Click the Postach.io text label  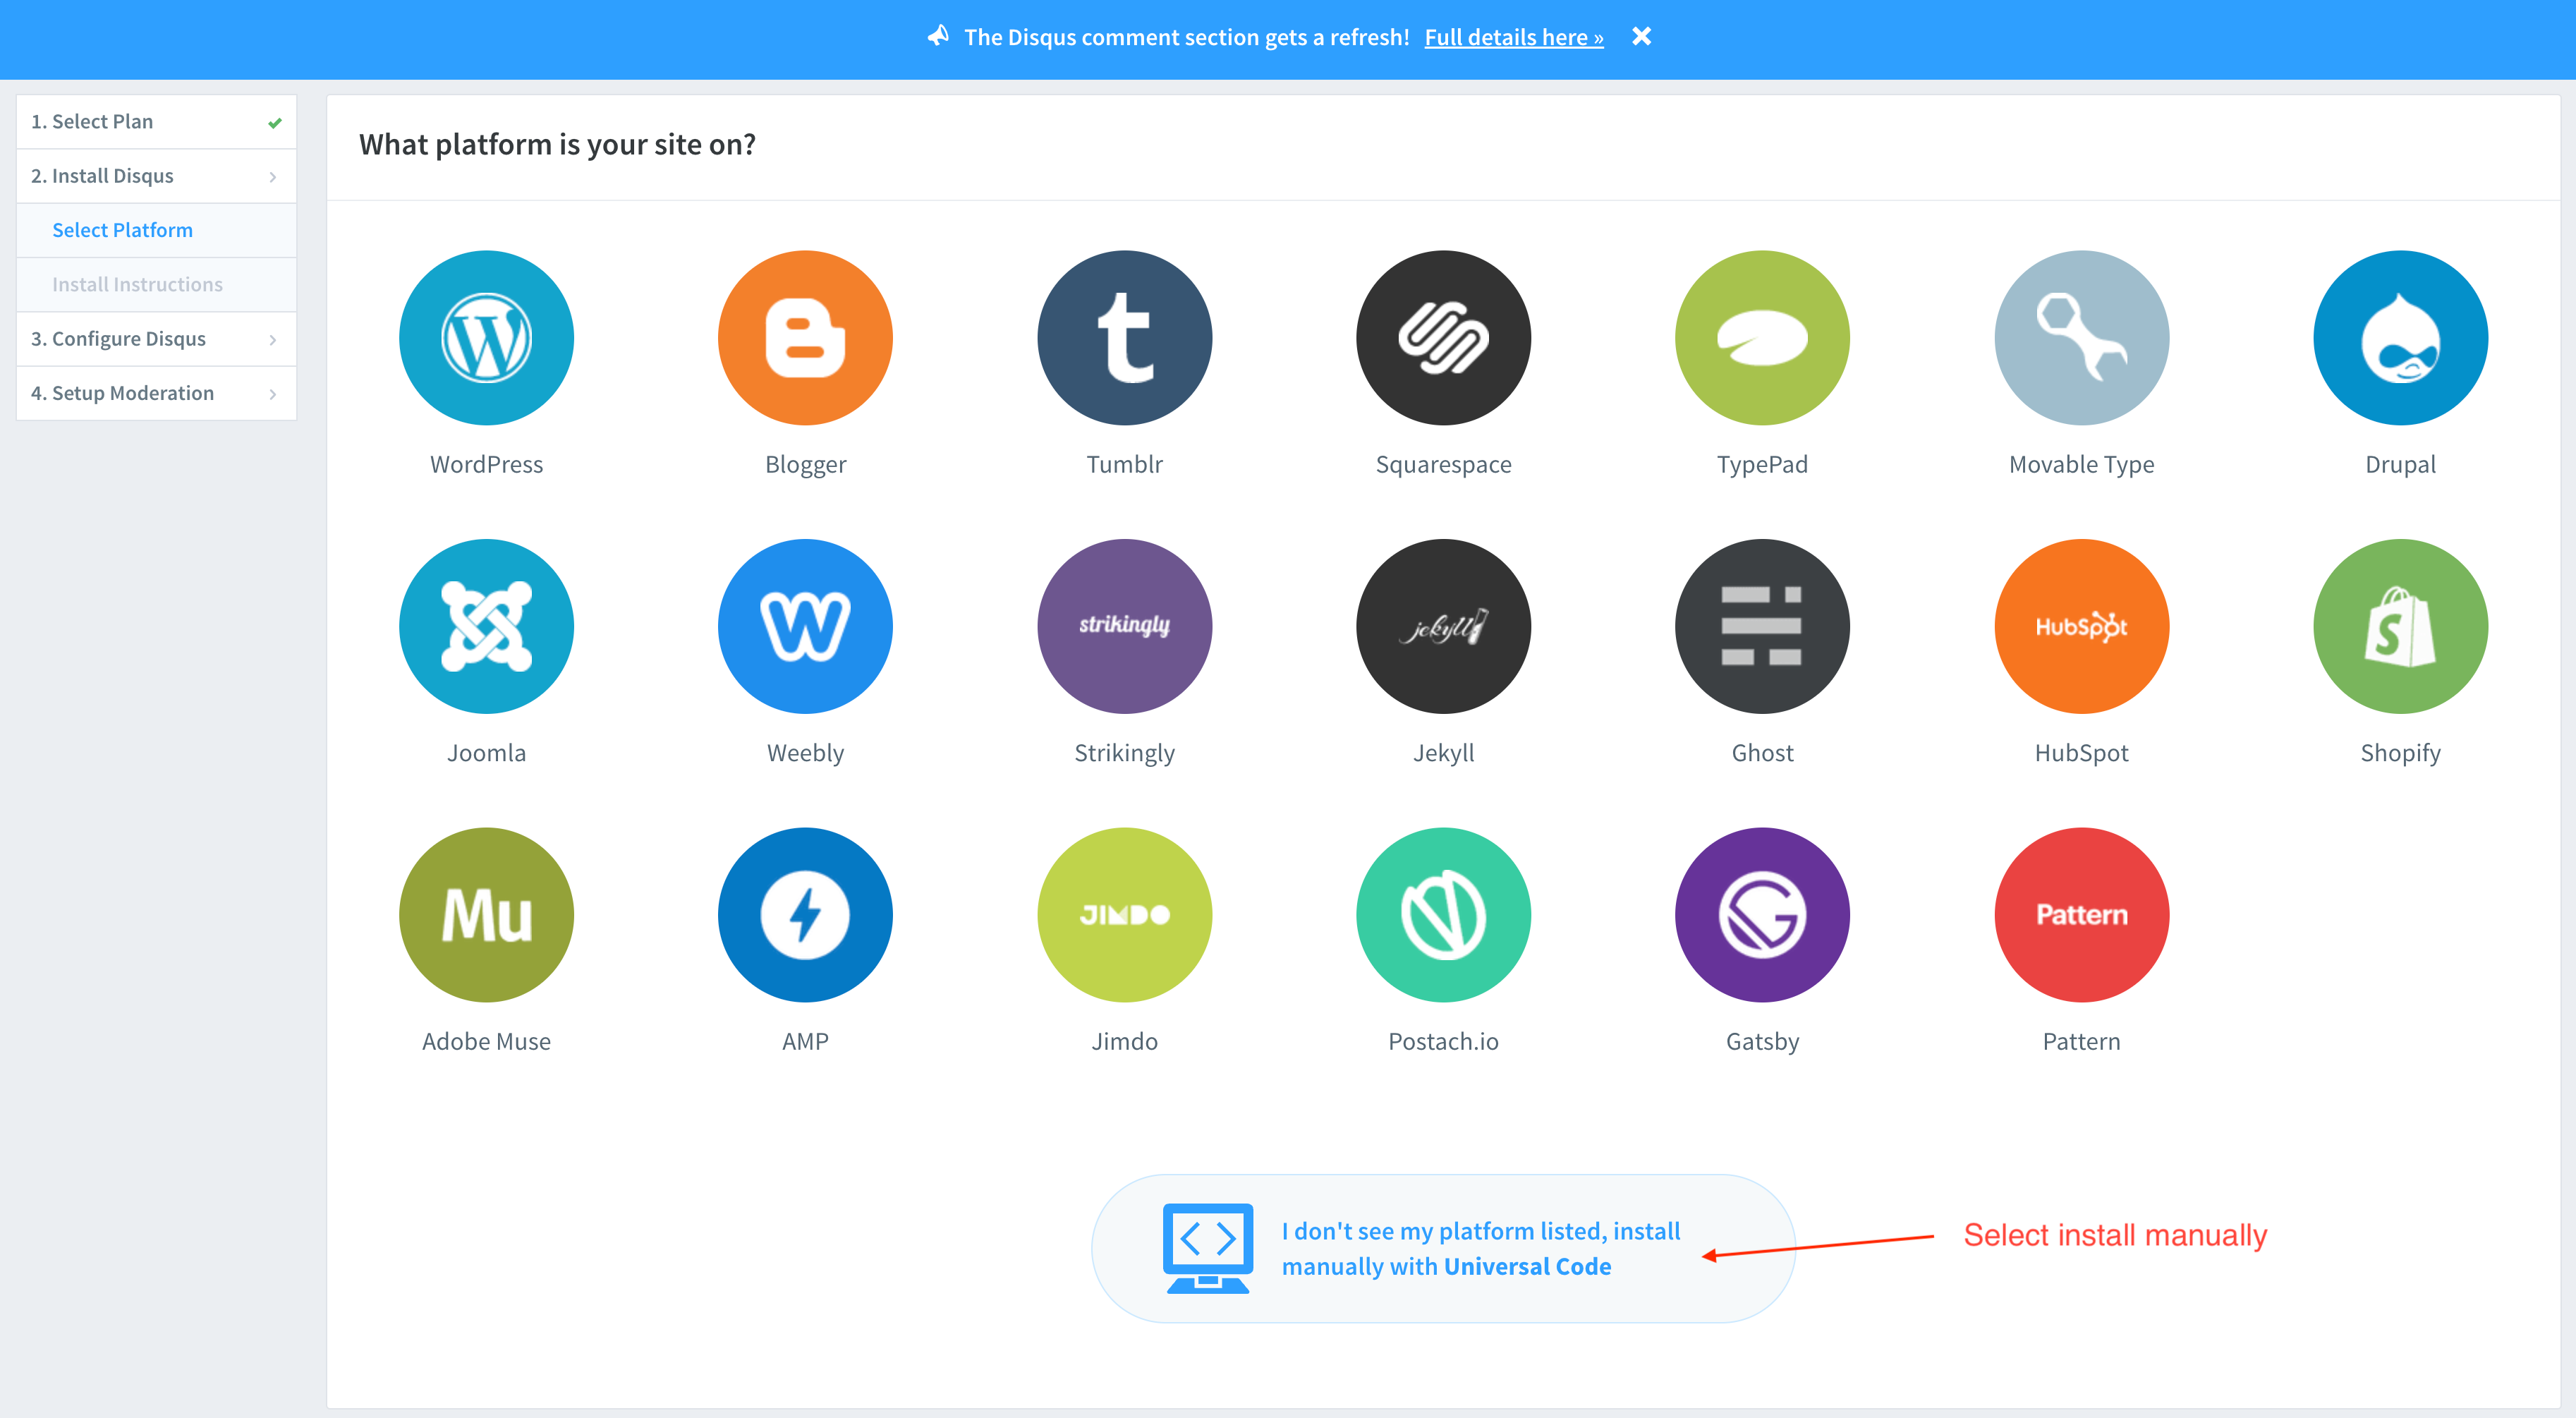point(1443,1041)
